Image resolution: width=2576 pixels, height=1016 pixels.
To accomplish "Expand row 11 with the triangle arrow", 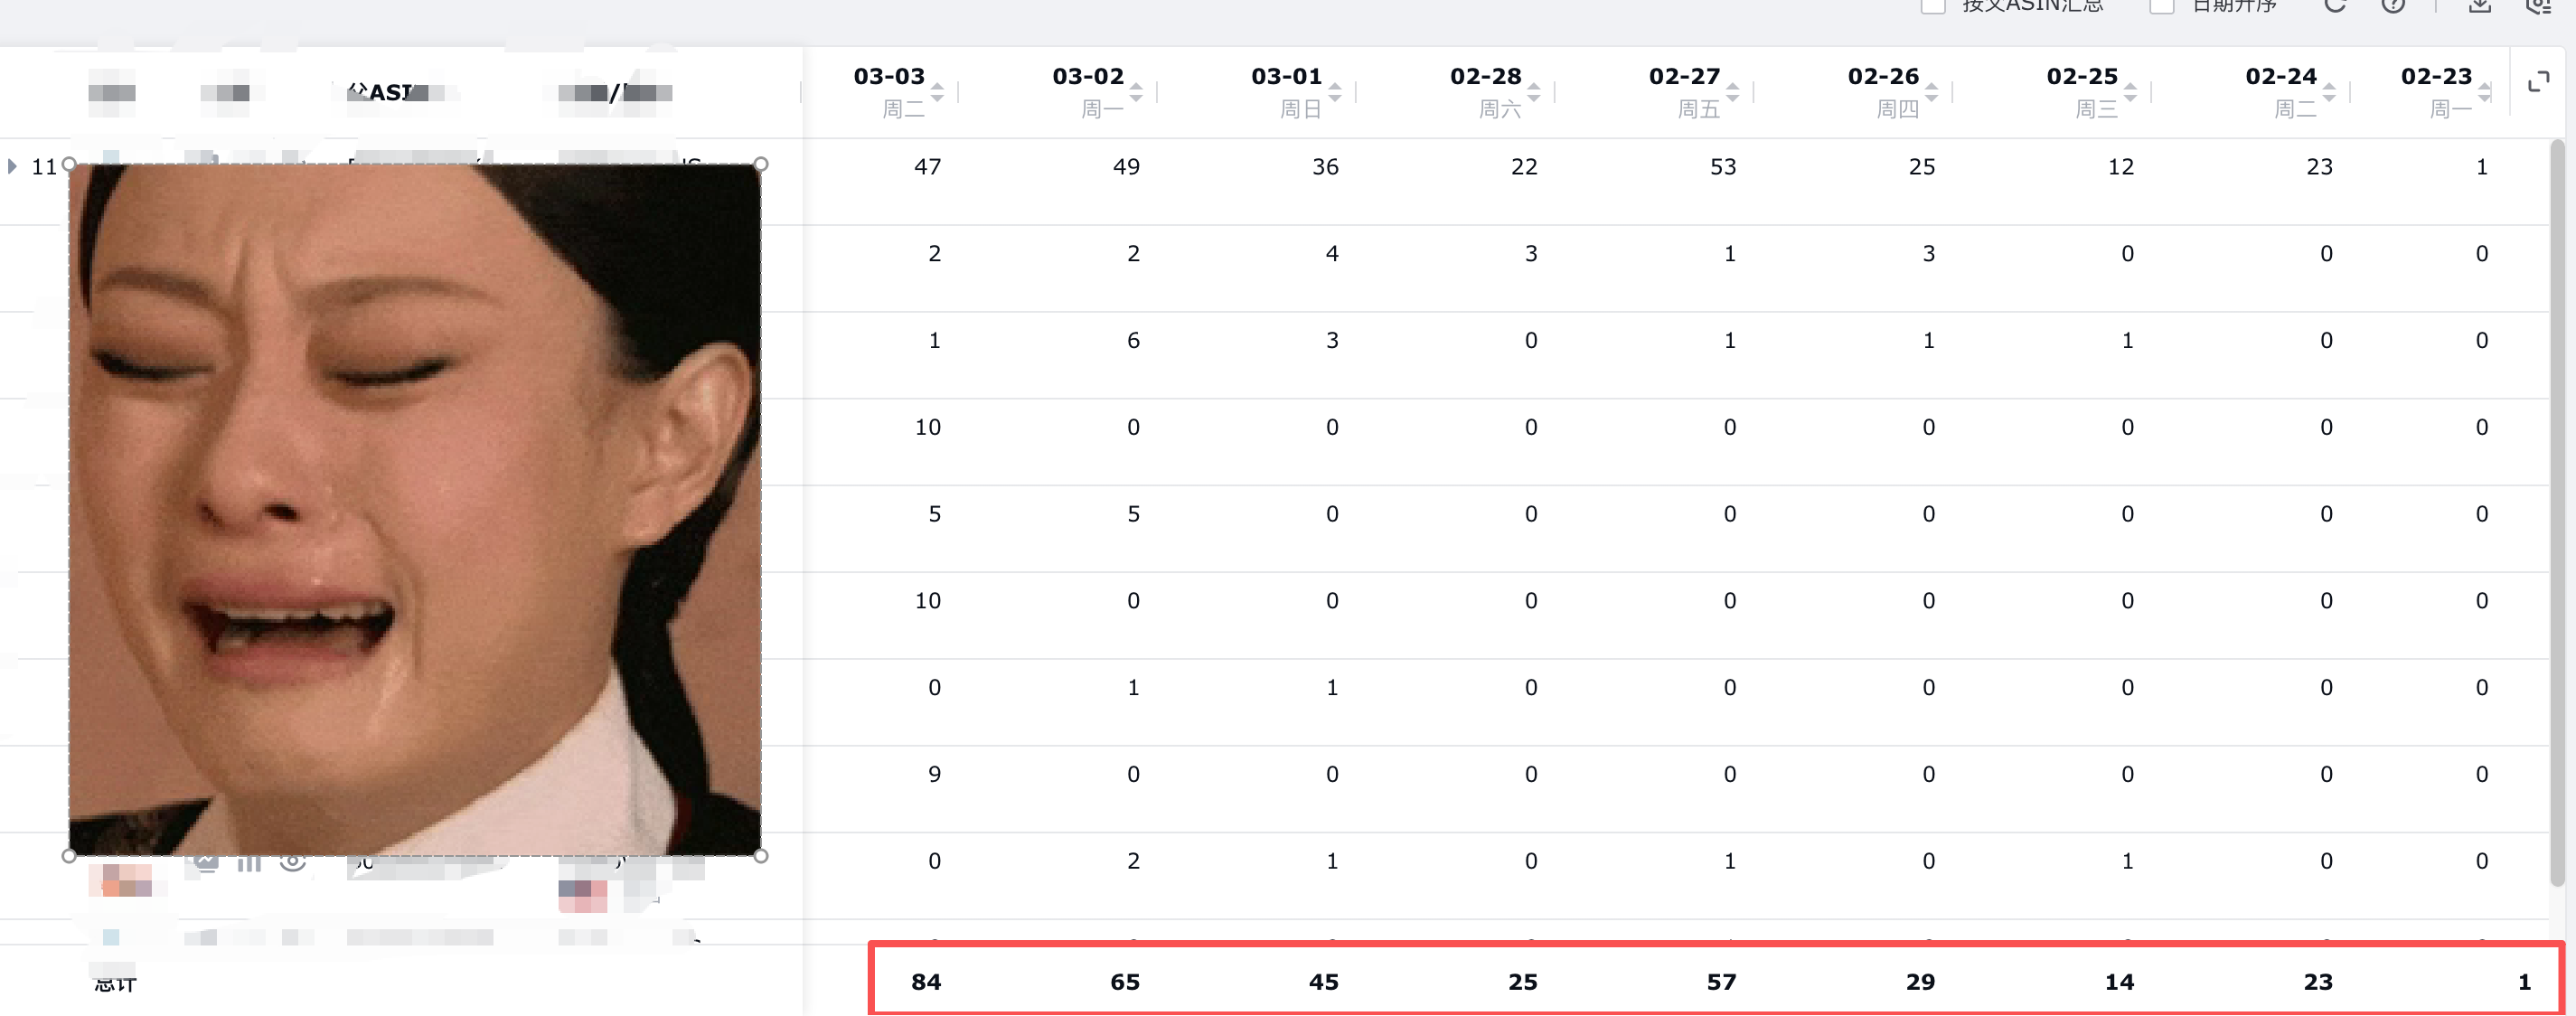I will coord(12,166).
